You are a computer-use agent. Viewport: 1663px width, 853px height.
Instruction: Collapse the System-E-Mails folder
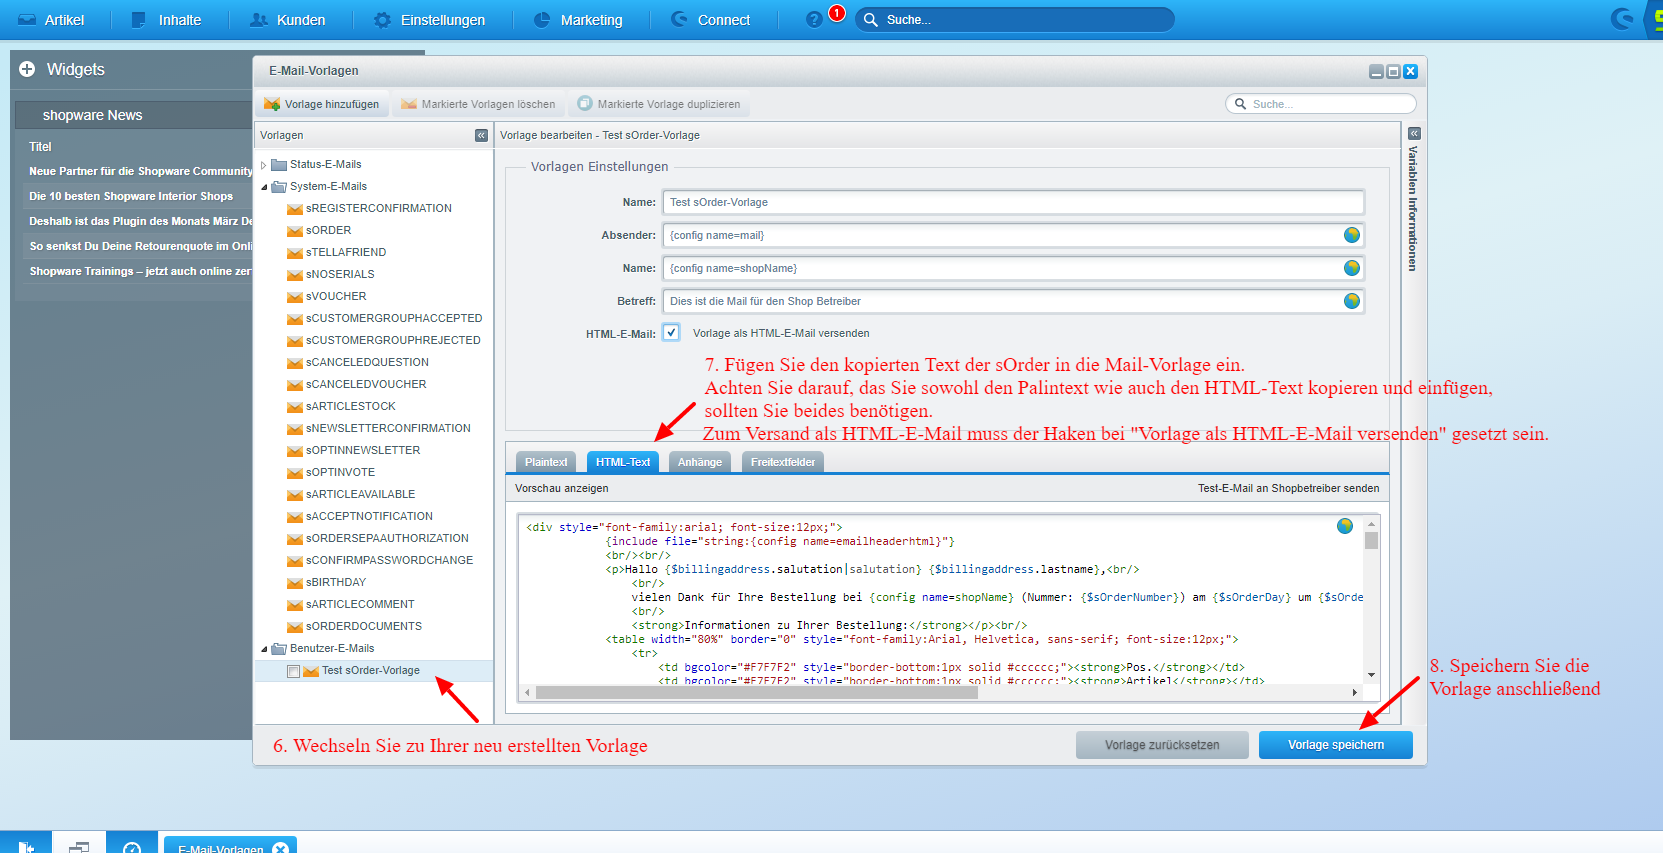264,187
